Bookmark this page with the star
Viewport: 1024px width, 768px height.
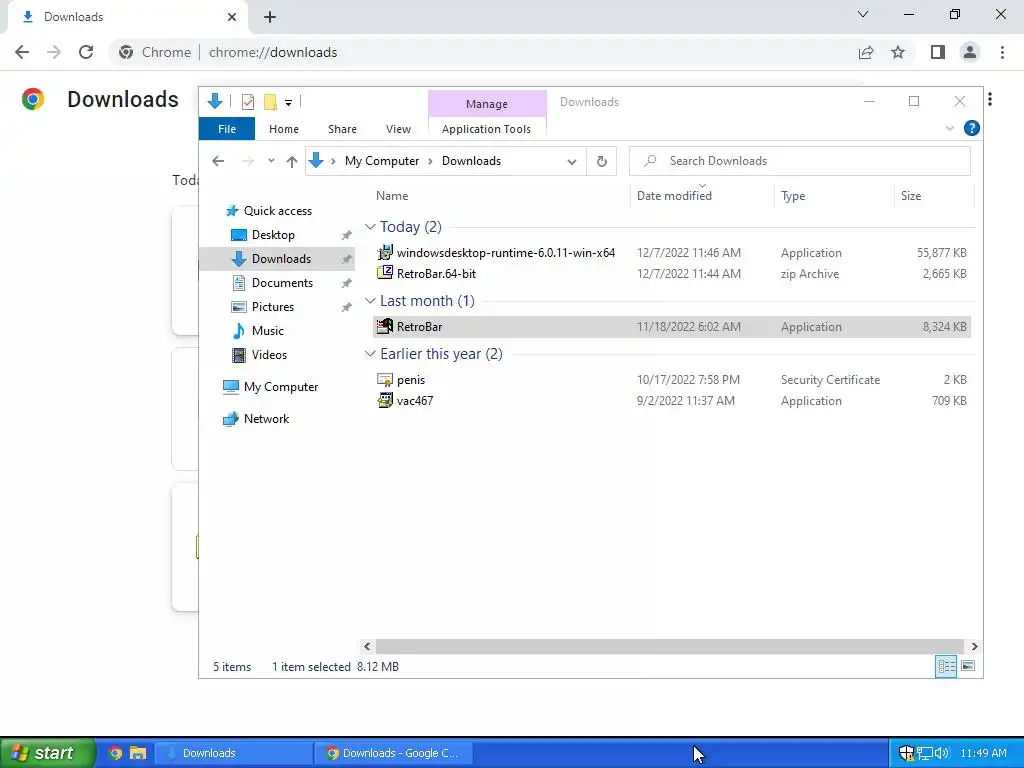[898, 52]
